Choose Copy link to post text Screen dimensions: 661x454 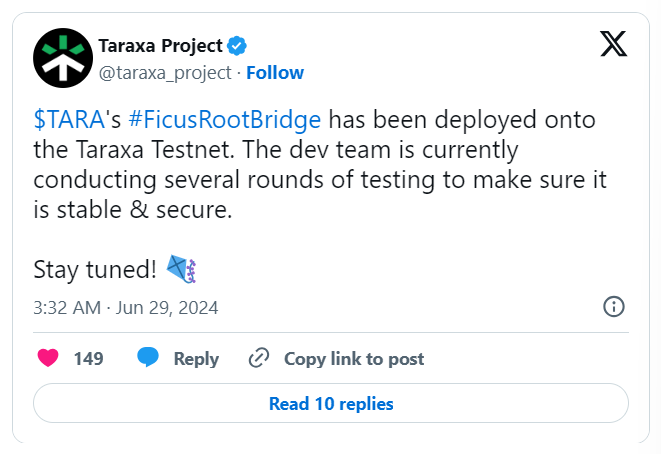[354, 359]
